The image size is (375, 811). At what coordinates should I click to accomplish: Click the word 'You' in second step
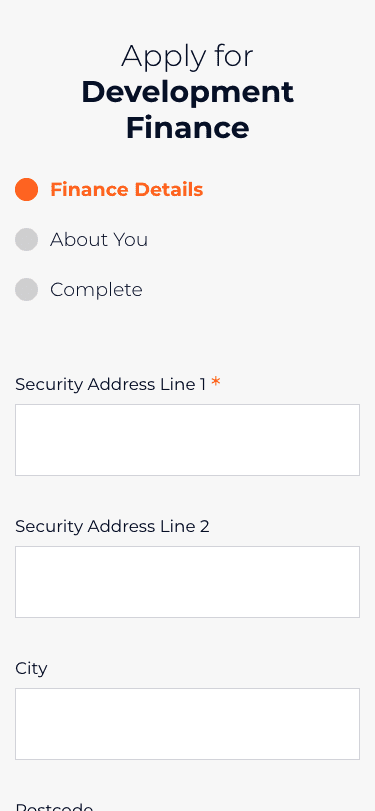[x=131, y=239]
